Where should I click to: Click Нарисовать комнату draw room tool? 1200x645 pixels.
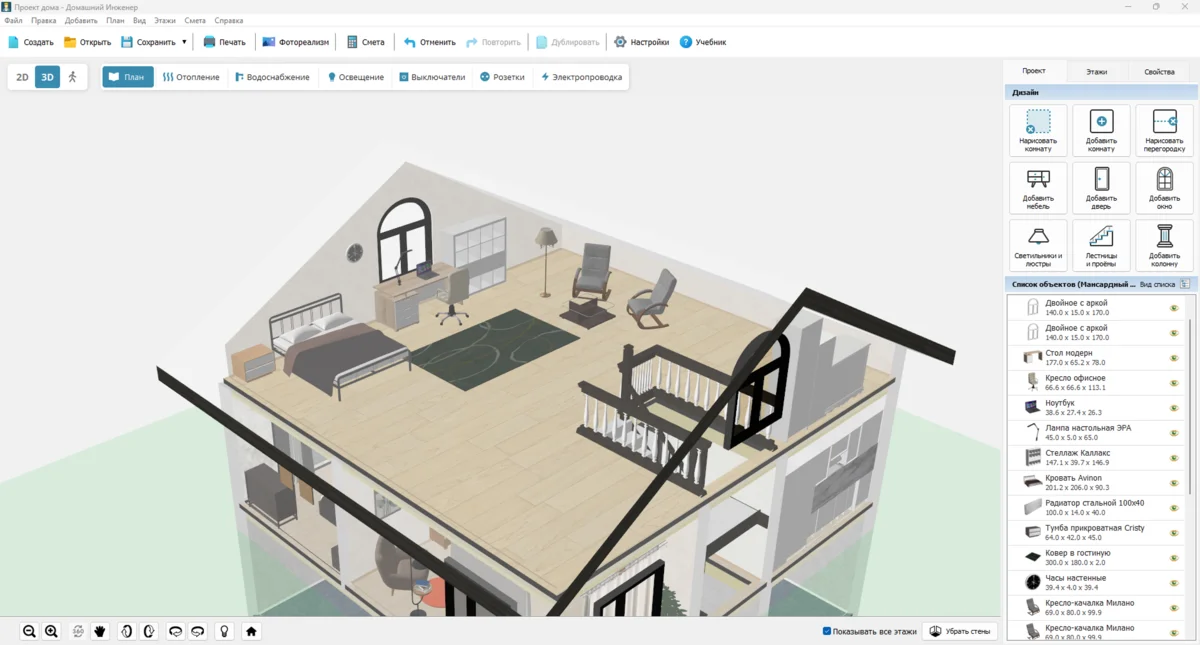coord(1038,130)
